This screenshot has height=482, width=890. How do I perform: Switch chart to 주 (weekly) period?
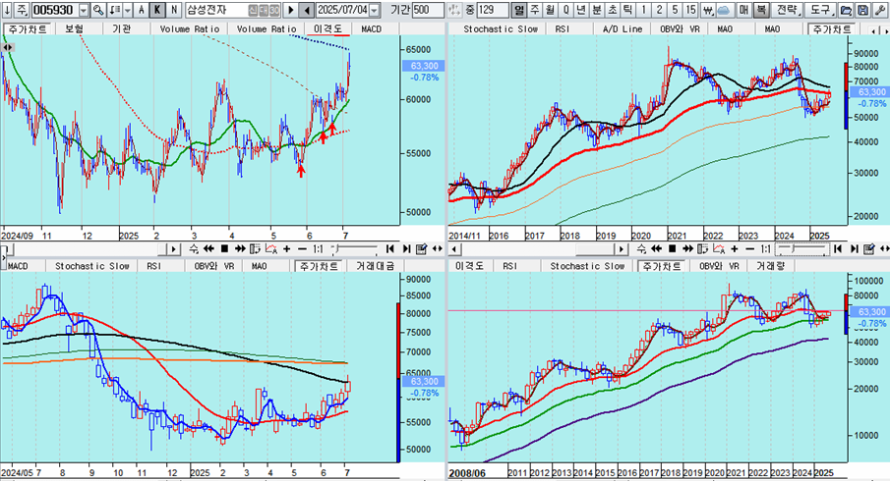tap(535, 9)
